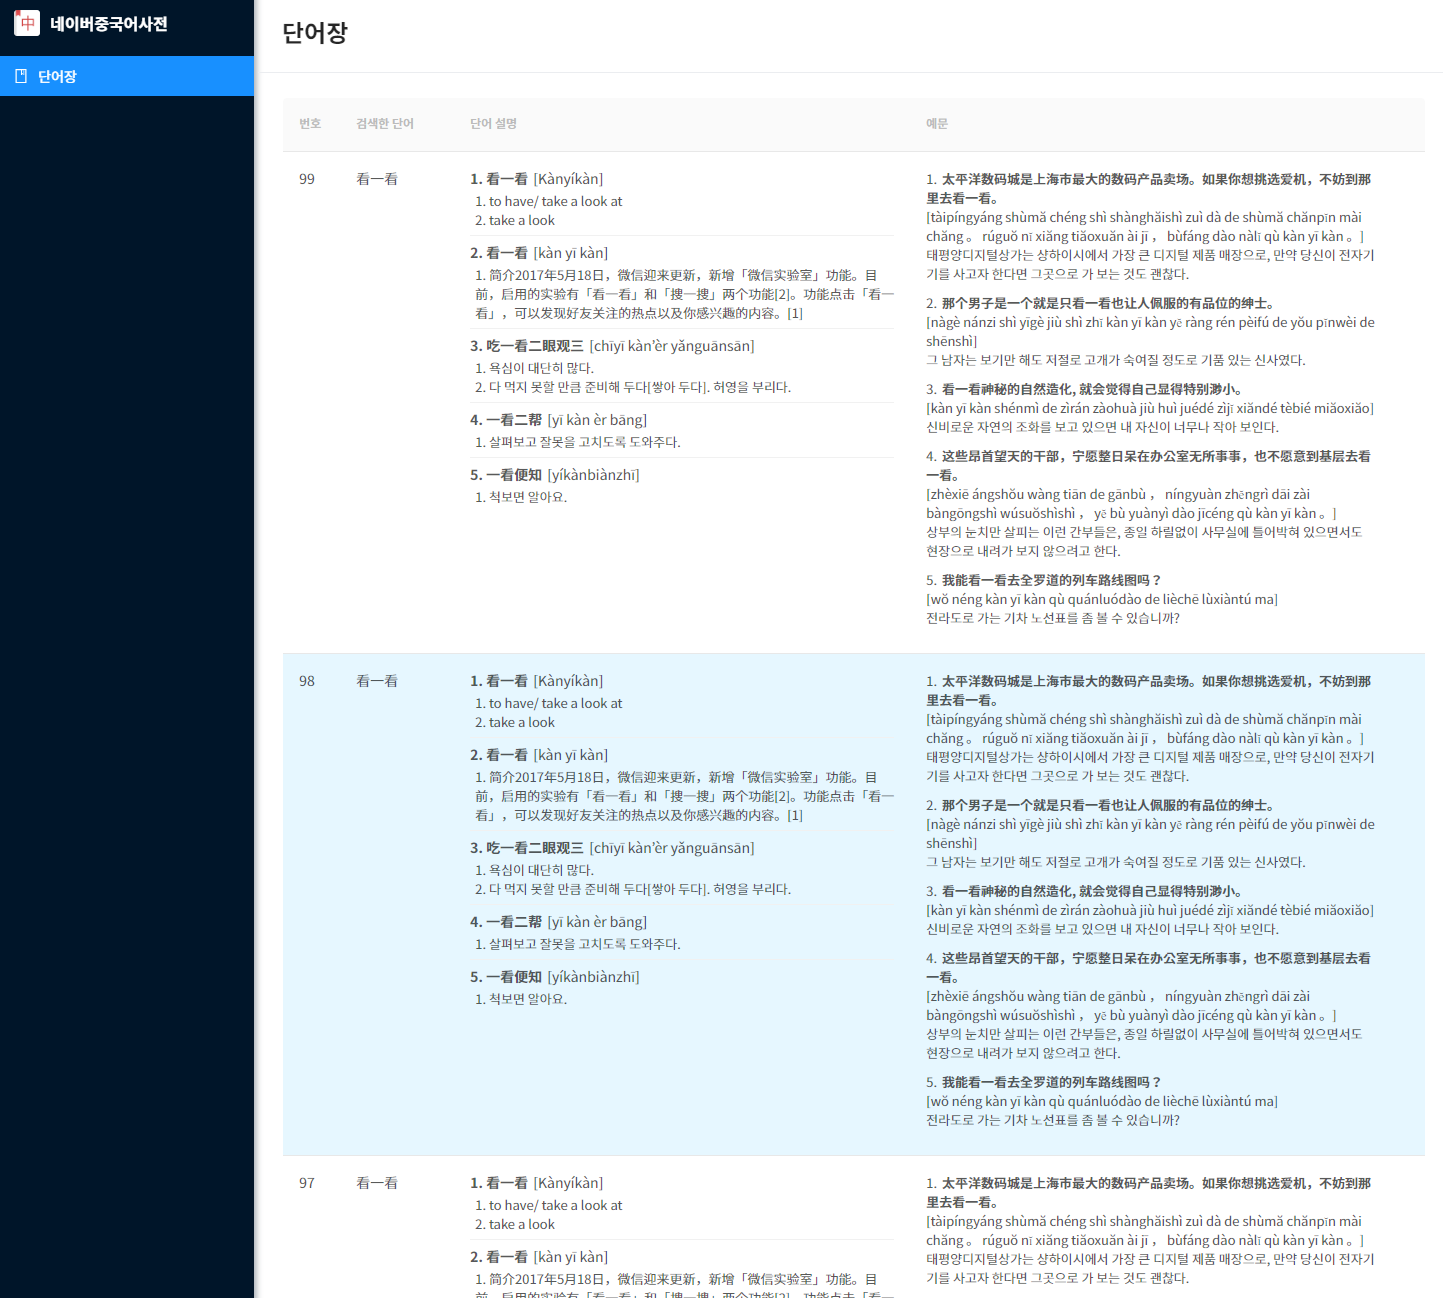This screenshot has width=1443, height=1298.
Task: Click example 1 太平洋数码城 sentence in row 99
Action: coord(1148,188)
